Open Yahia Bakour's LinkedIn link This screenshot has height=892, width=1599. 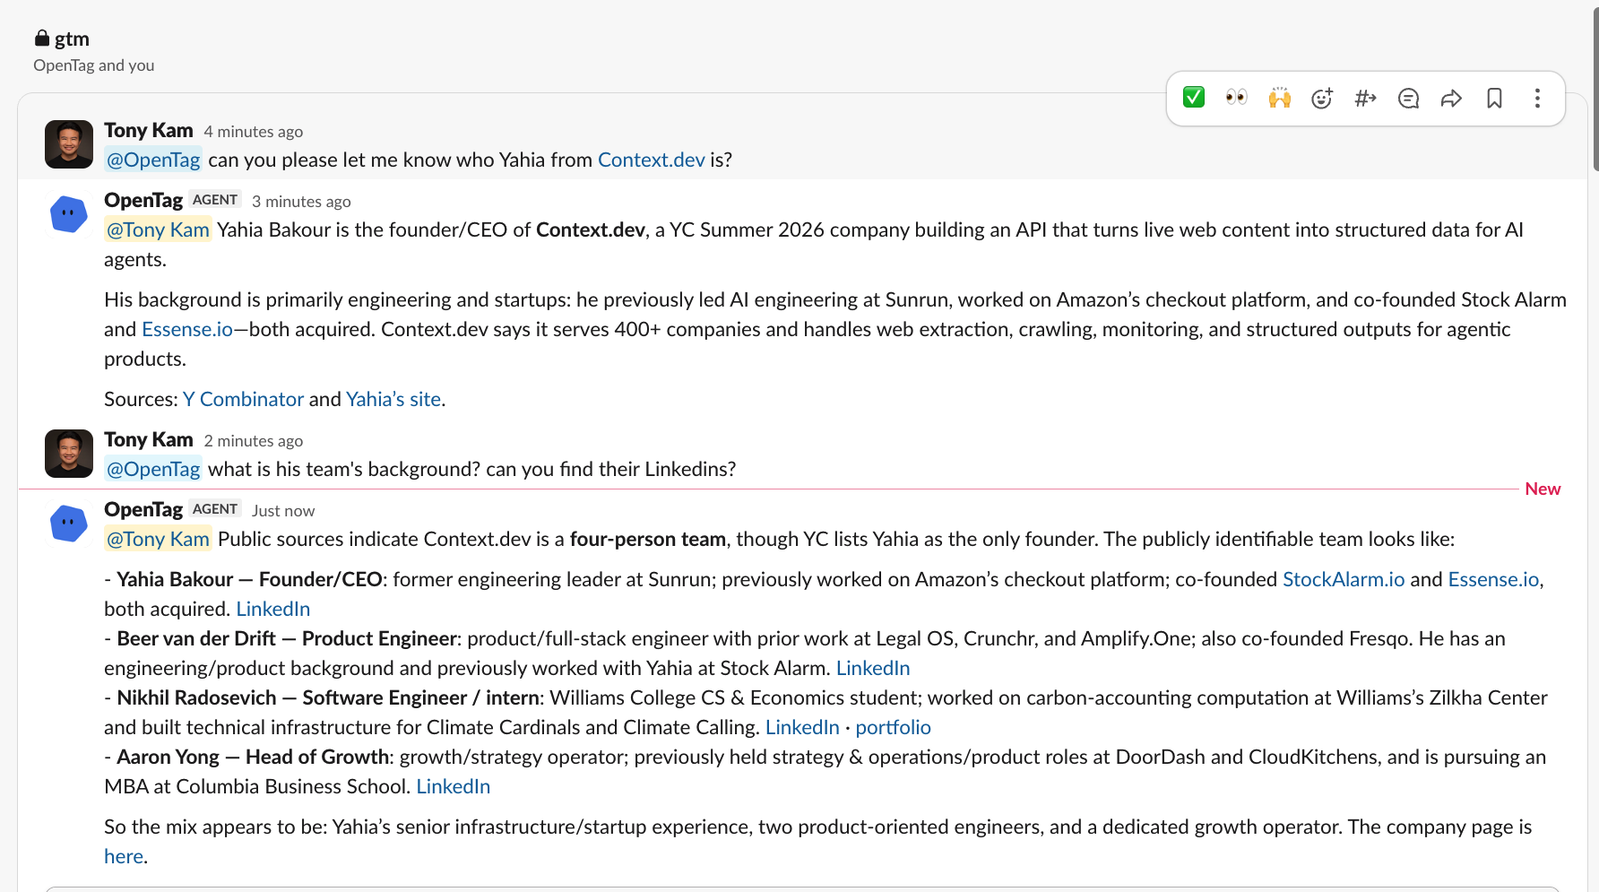click(x=273, y=609)
